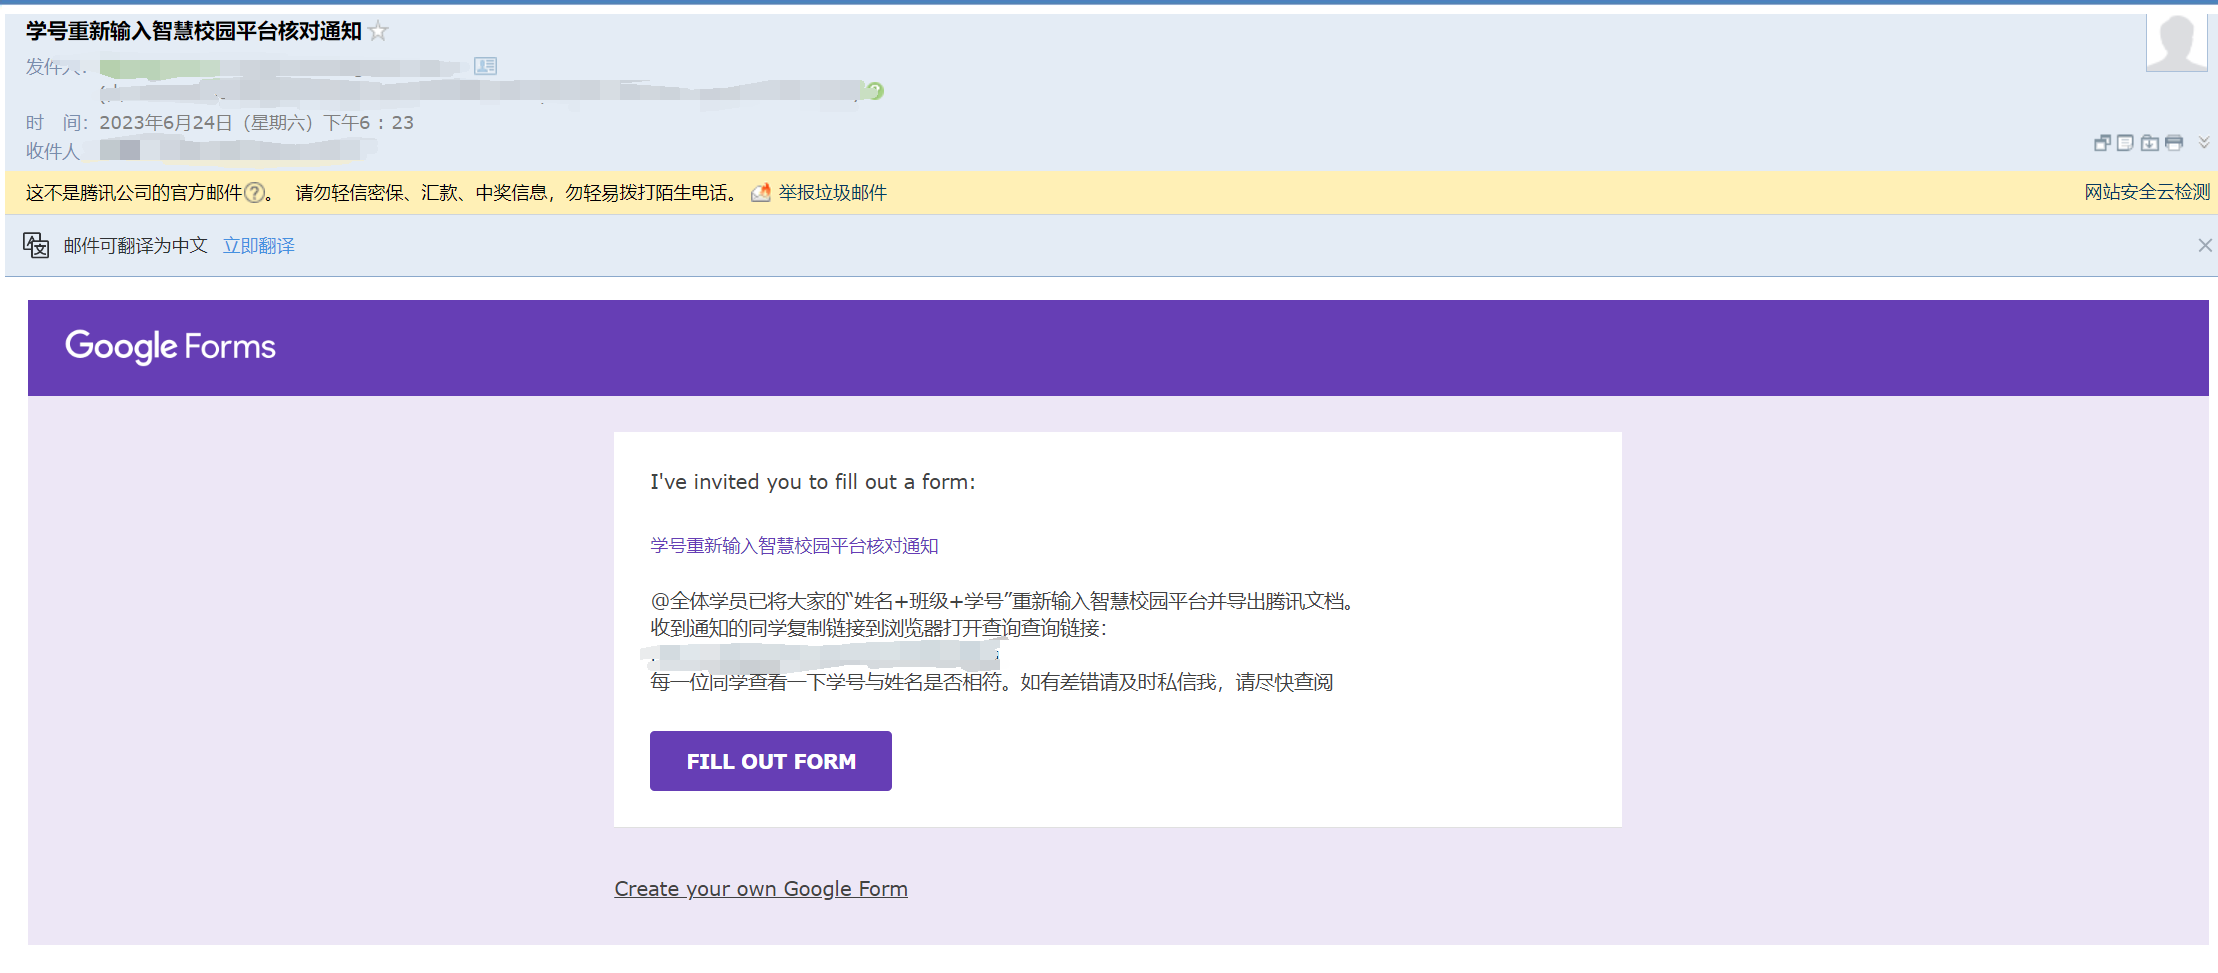
Task: Expand header details with double chevron
Action: point(2203,143)
